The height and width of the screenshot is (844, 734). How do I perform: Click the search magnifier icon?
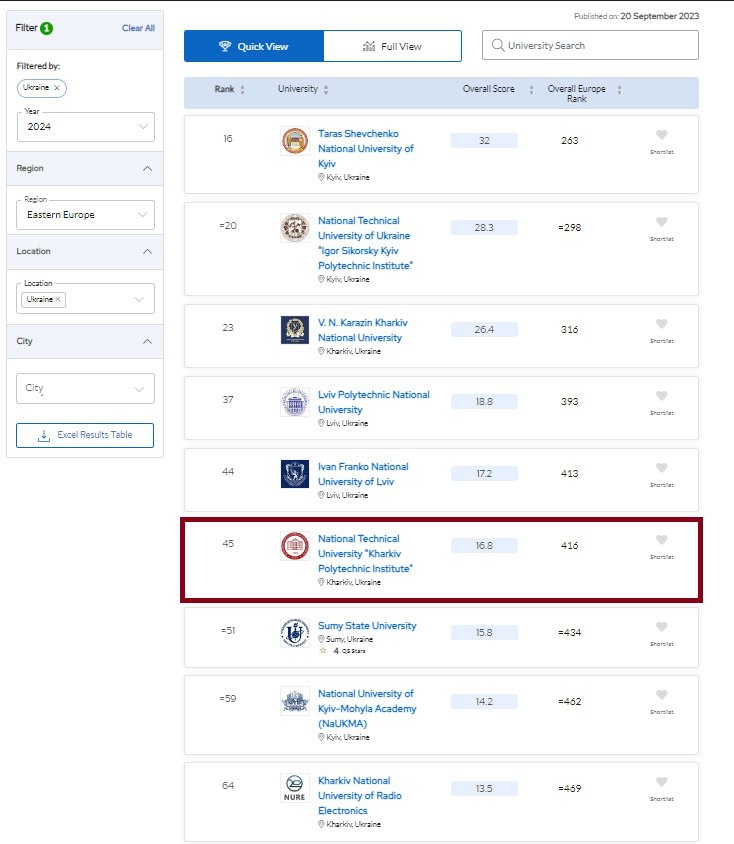tap(498, 45)
